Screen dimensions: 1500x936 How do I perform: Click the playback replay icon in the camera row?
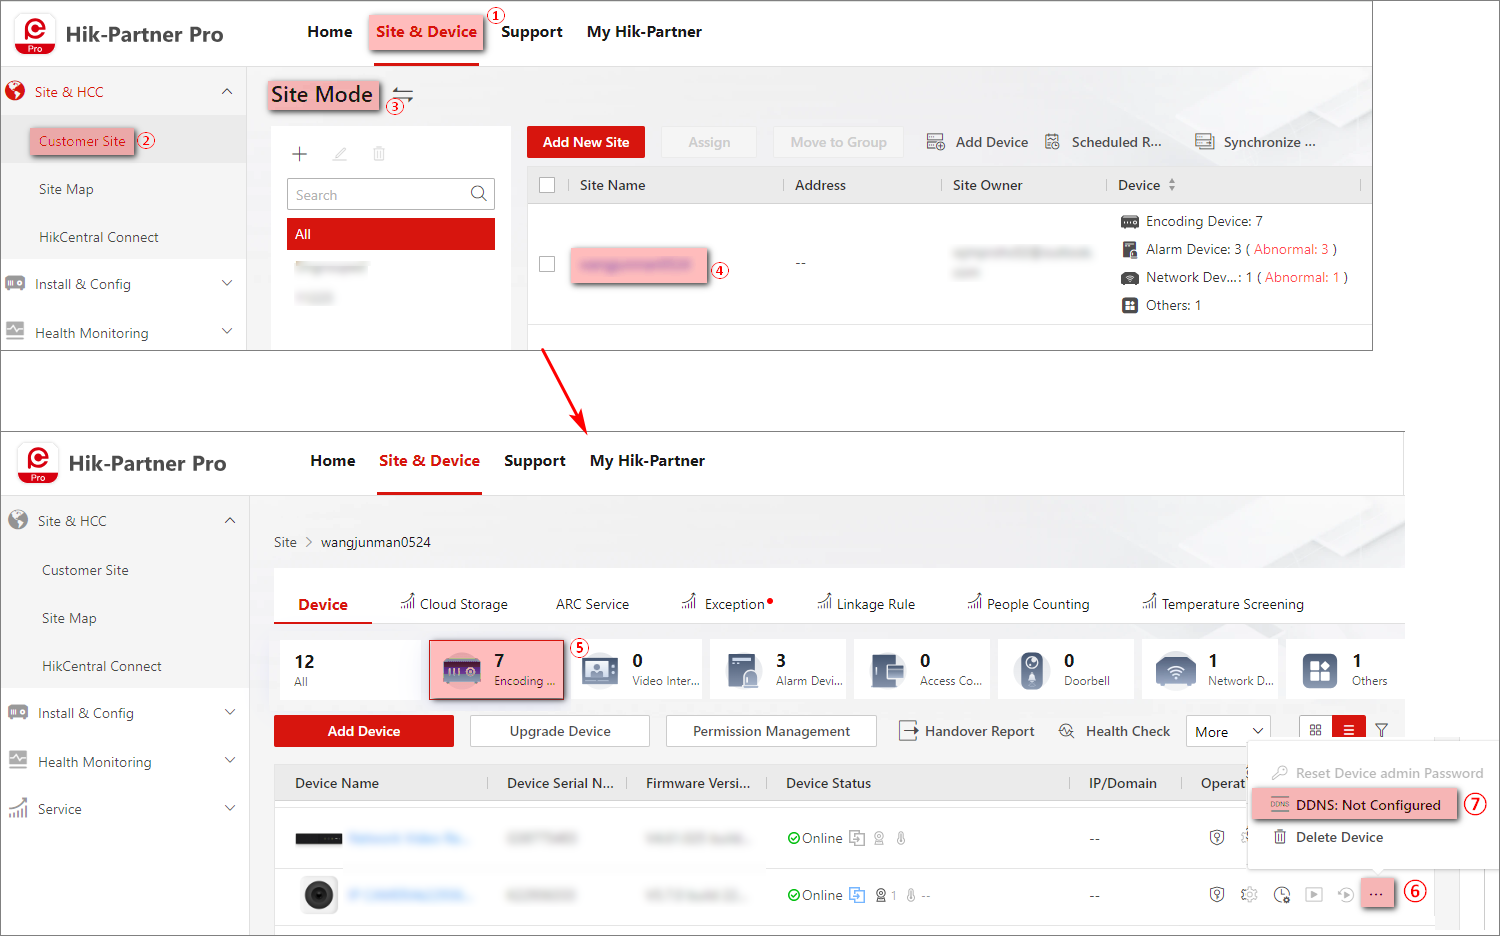(1346, 894)
